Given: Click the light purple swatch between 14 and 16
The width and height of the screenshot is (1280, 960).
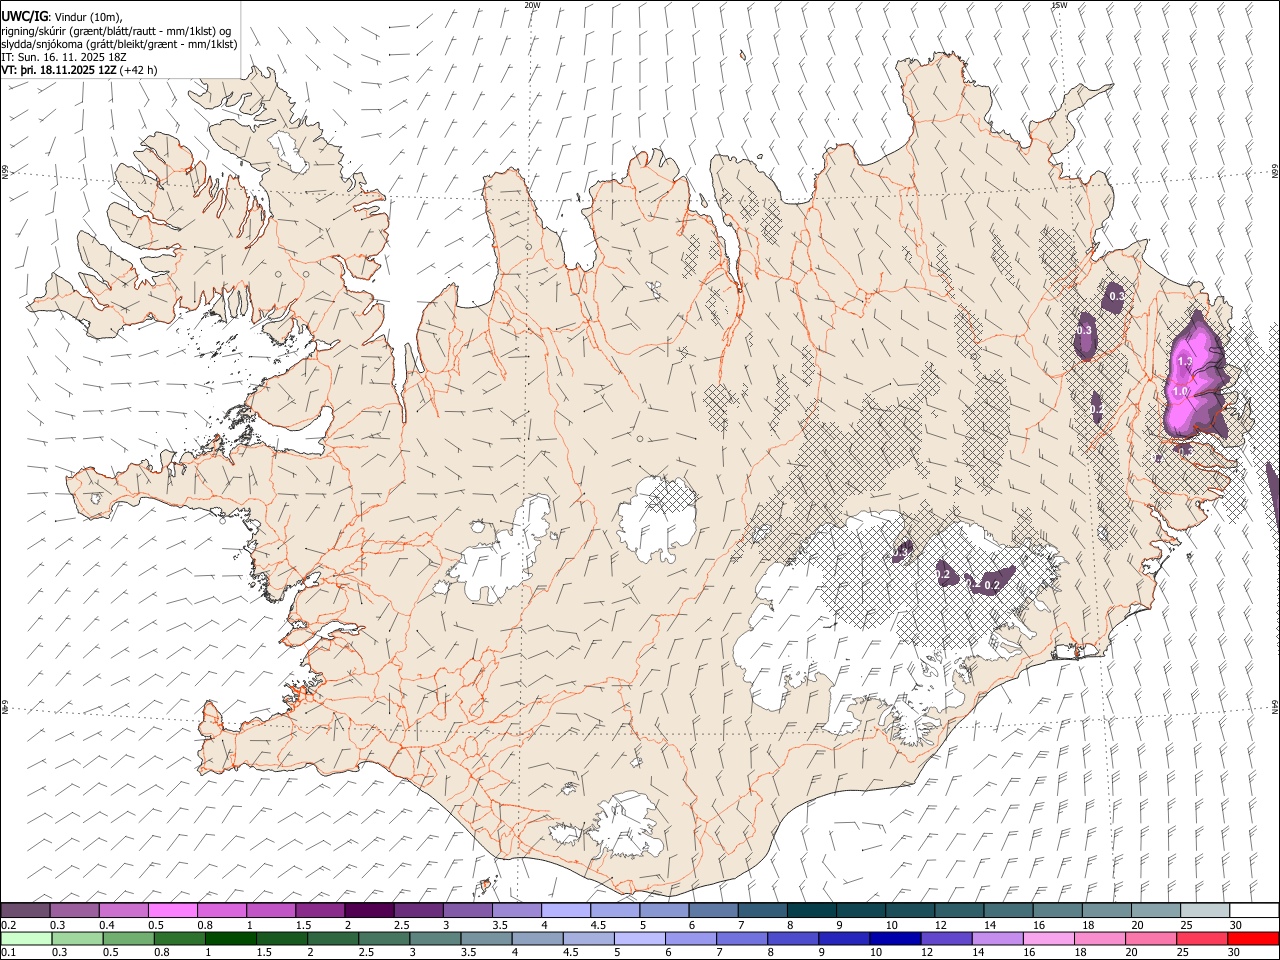Looking at the screenshot, I should [x=996, y=938].
